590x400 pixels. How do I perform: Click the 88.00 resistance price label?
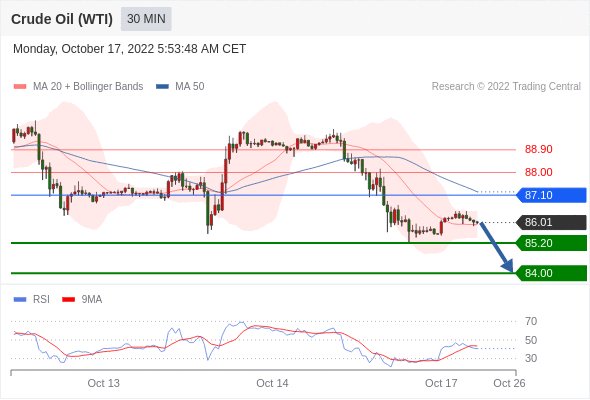[x=538, y=172]
